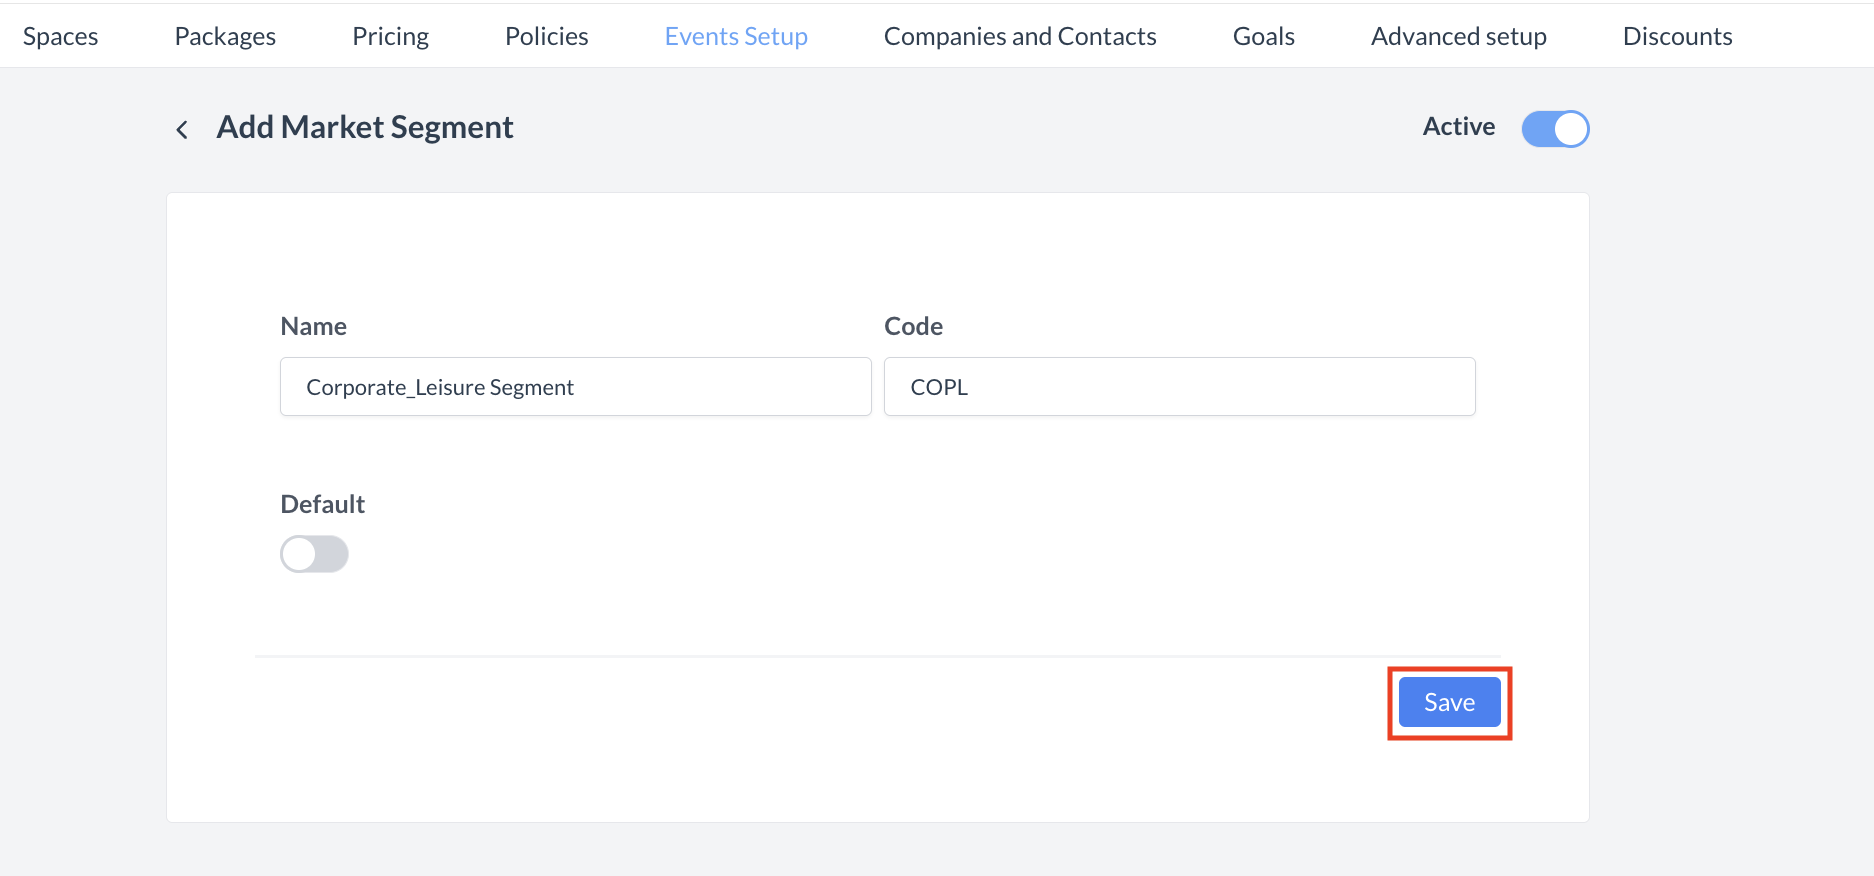Click the Code field label
The height and width of the screenshot is (876, 1874).
[913, 326]
